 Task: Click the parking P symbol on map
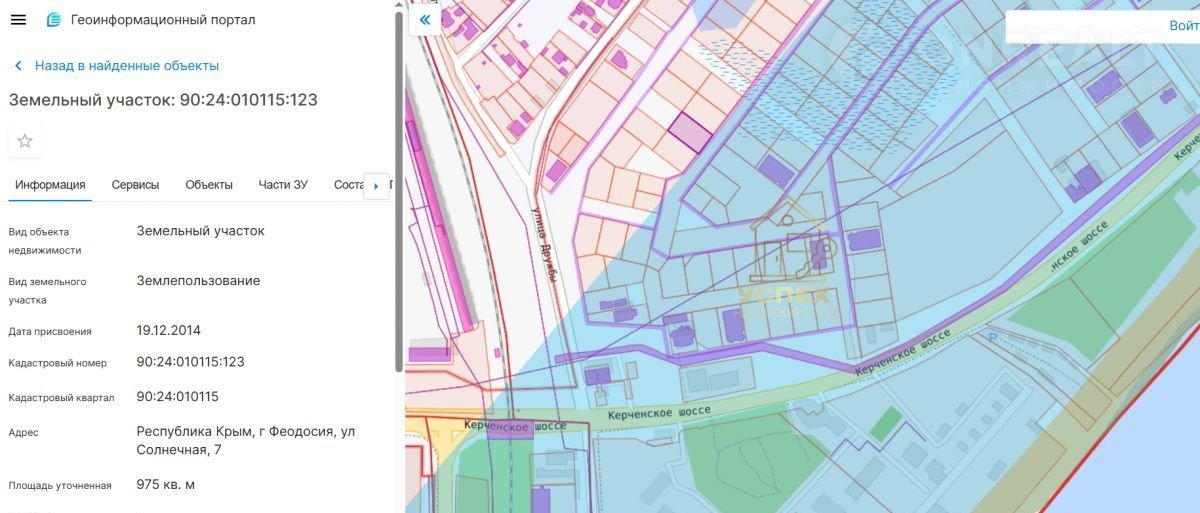[991, 338]
